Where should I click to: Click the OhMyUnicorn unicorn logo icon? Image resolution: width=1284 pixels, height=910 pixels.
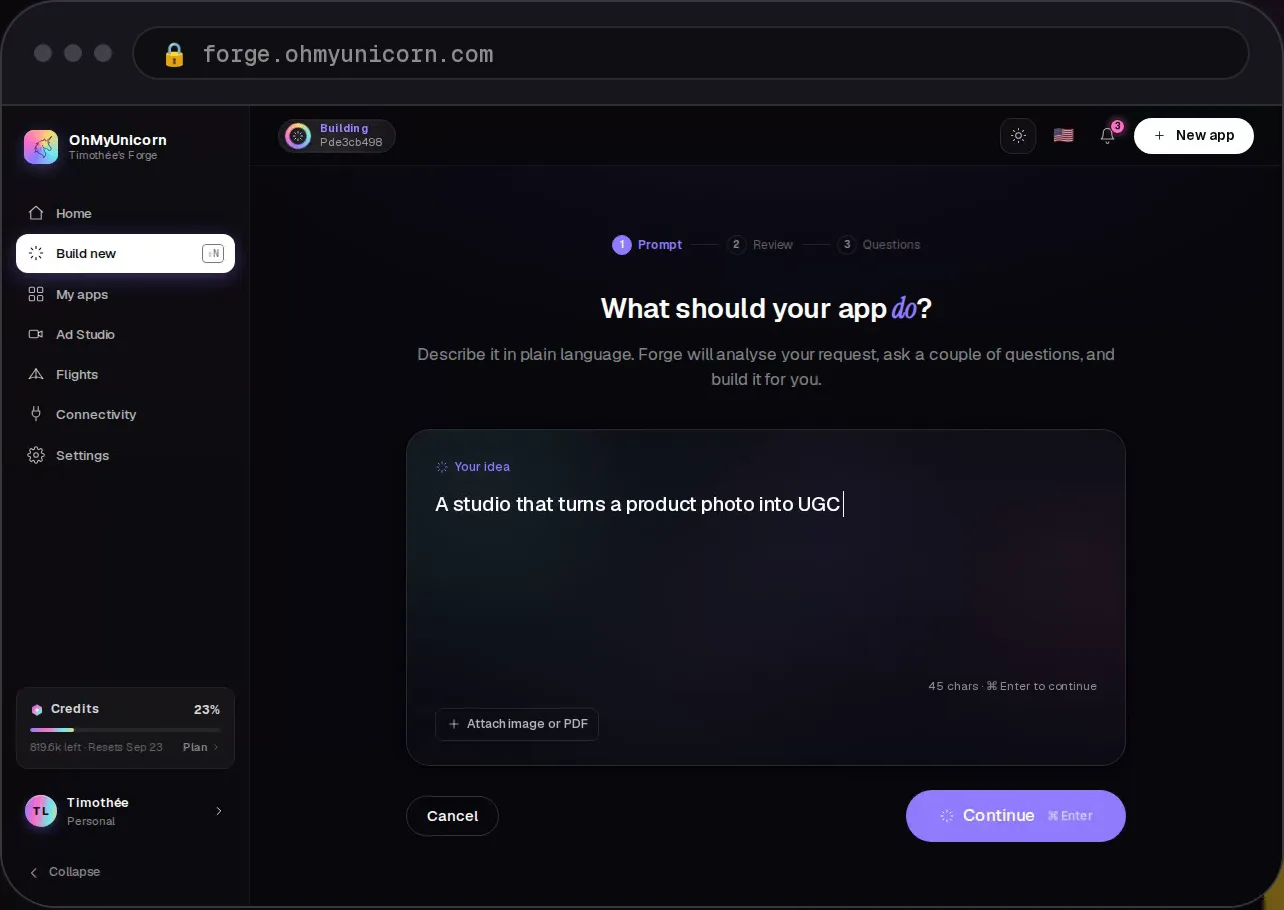tap(41, 147)
